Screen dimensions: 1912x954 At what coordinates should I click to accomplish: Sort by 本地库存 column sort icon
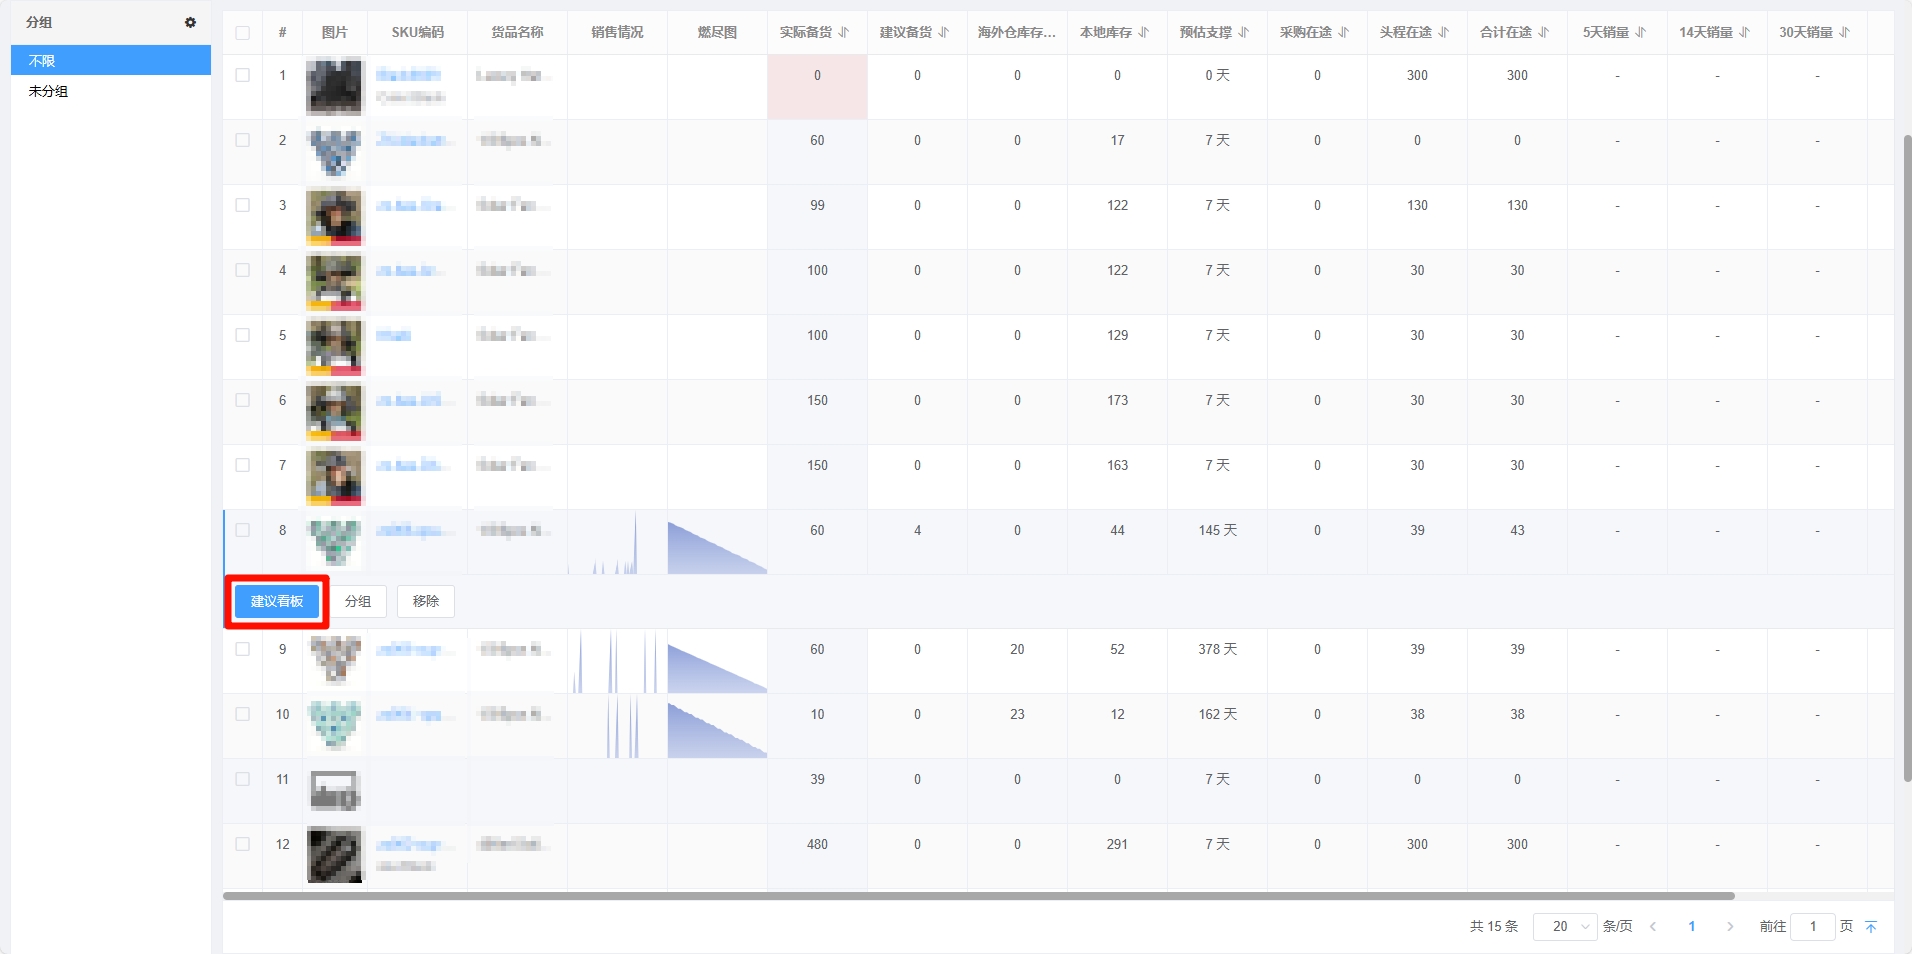pos(1144,32)
